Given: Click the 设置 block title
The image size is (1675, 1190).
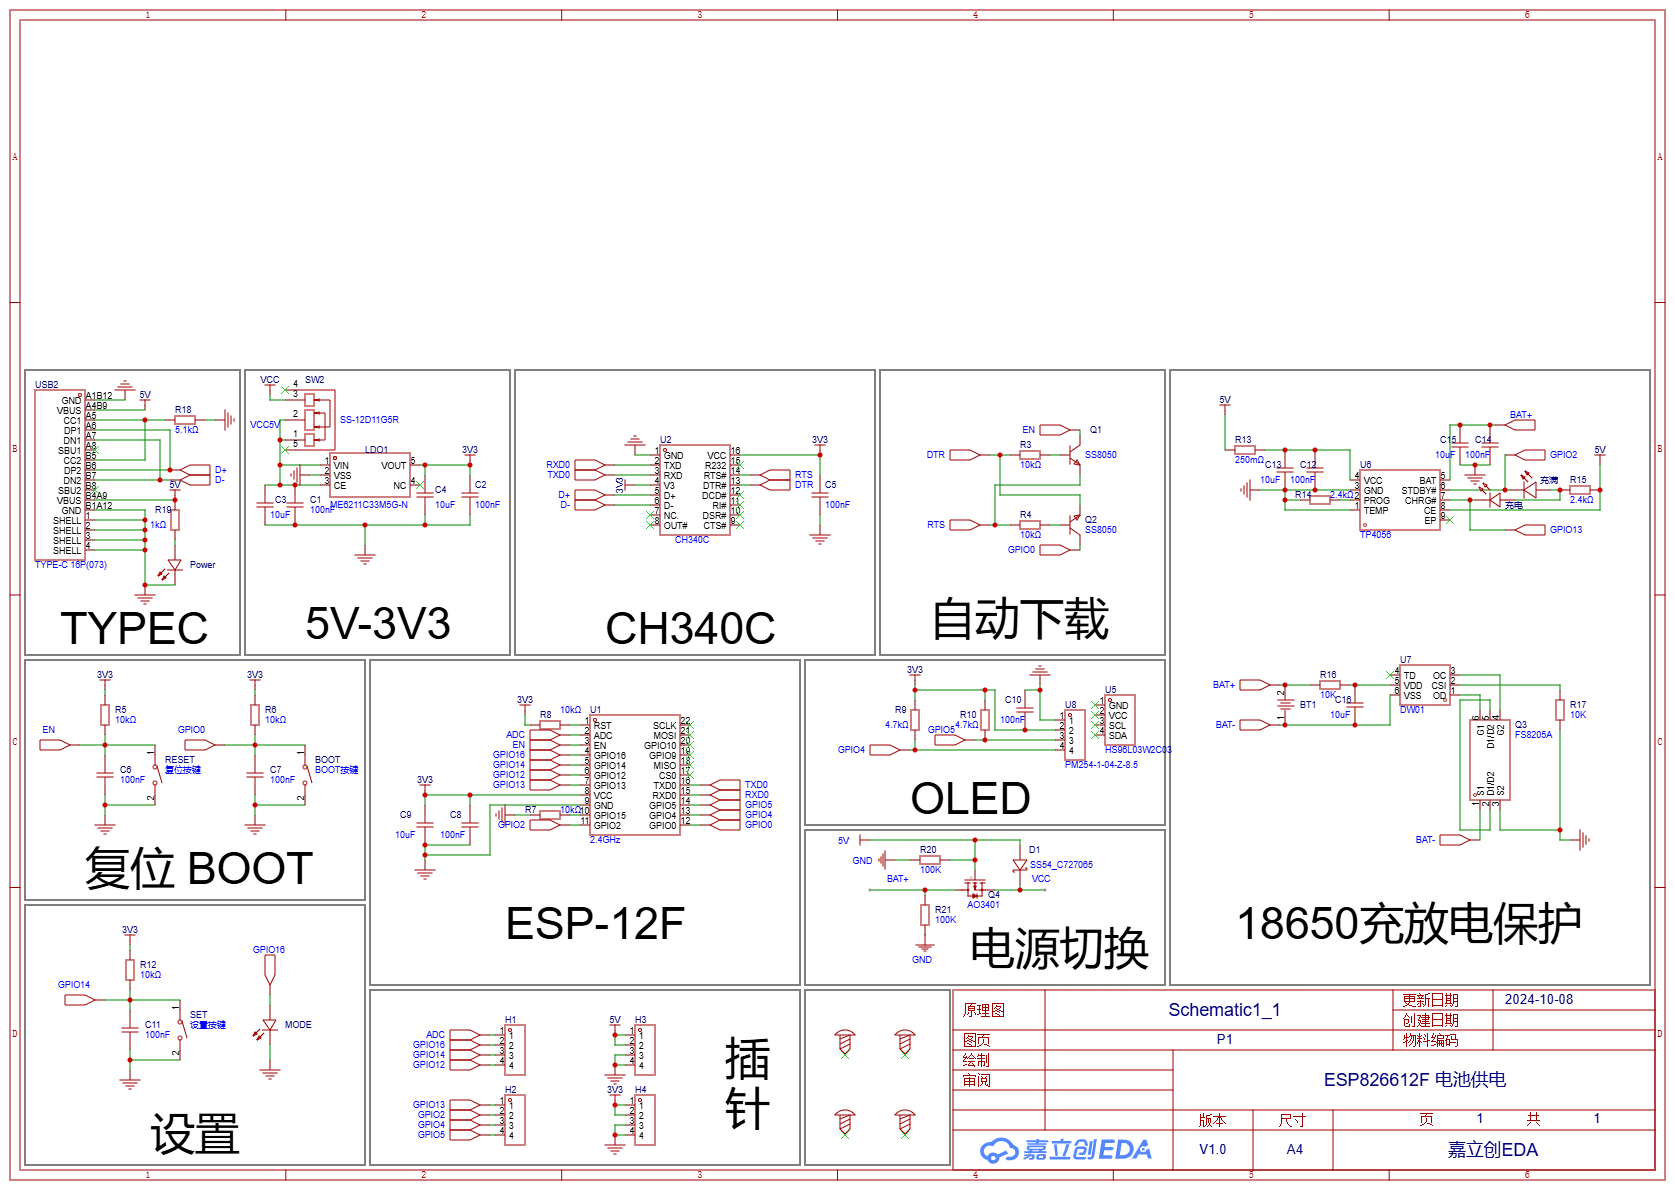Looking at the screenshot, I should click(195, 1135).
